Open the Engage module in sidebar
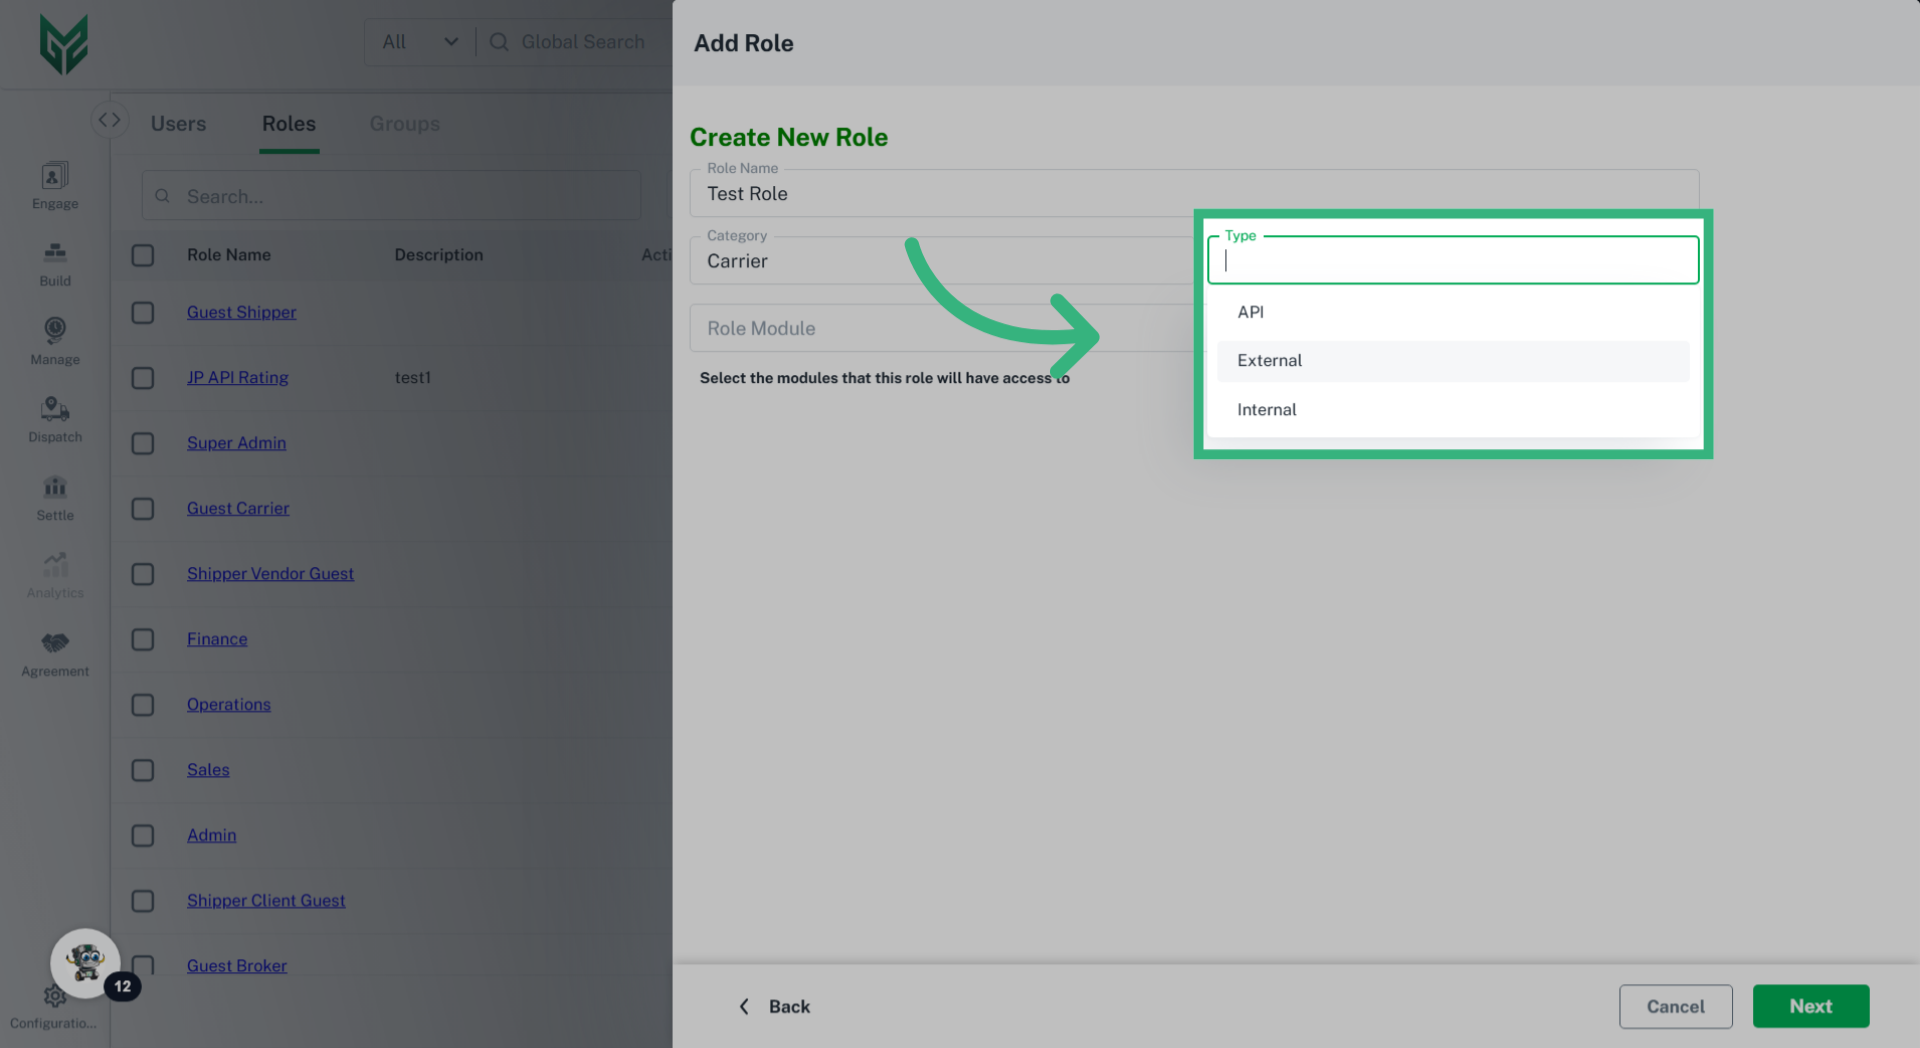The height and width of the screenshot is (1048, 1920). (55, 186)
